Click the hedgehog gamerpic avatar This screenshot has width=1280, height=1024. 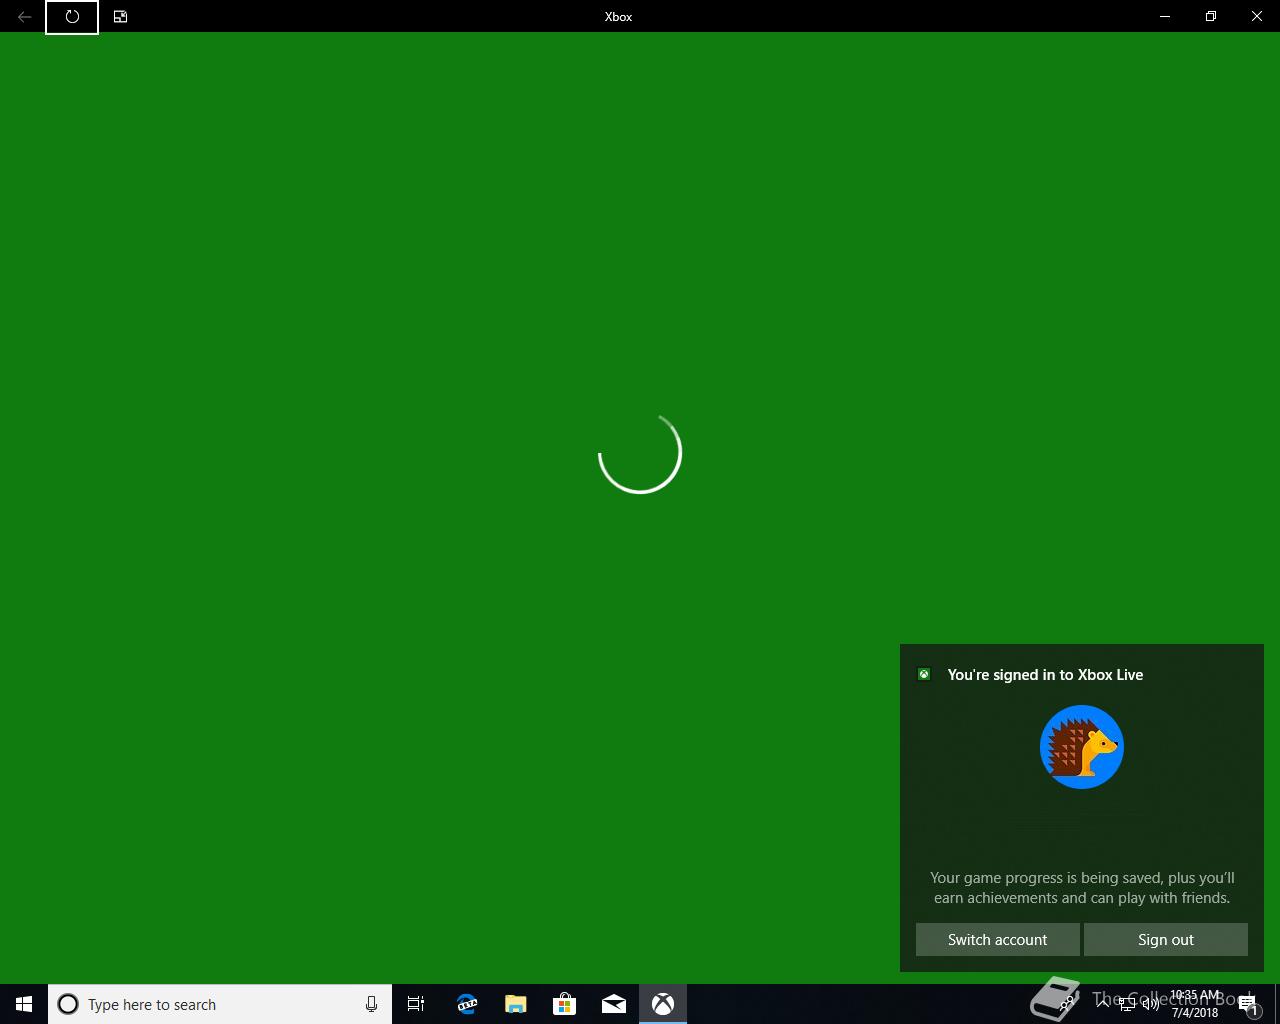(1081, 747)
